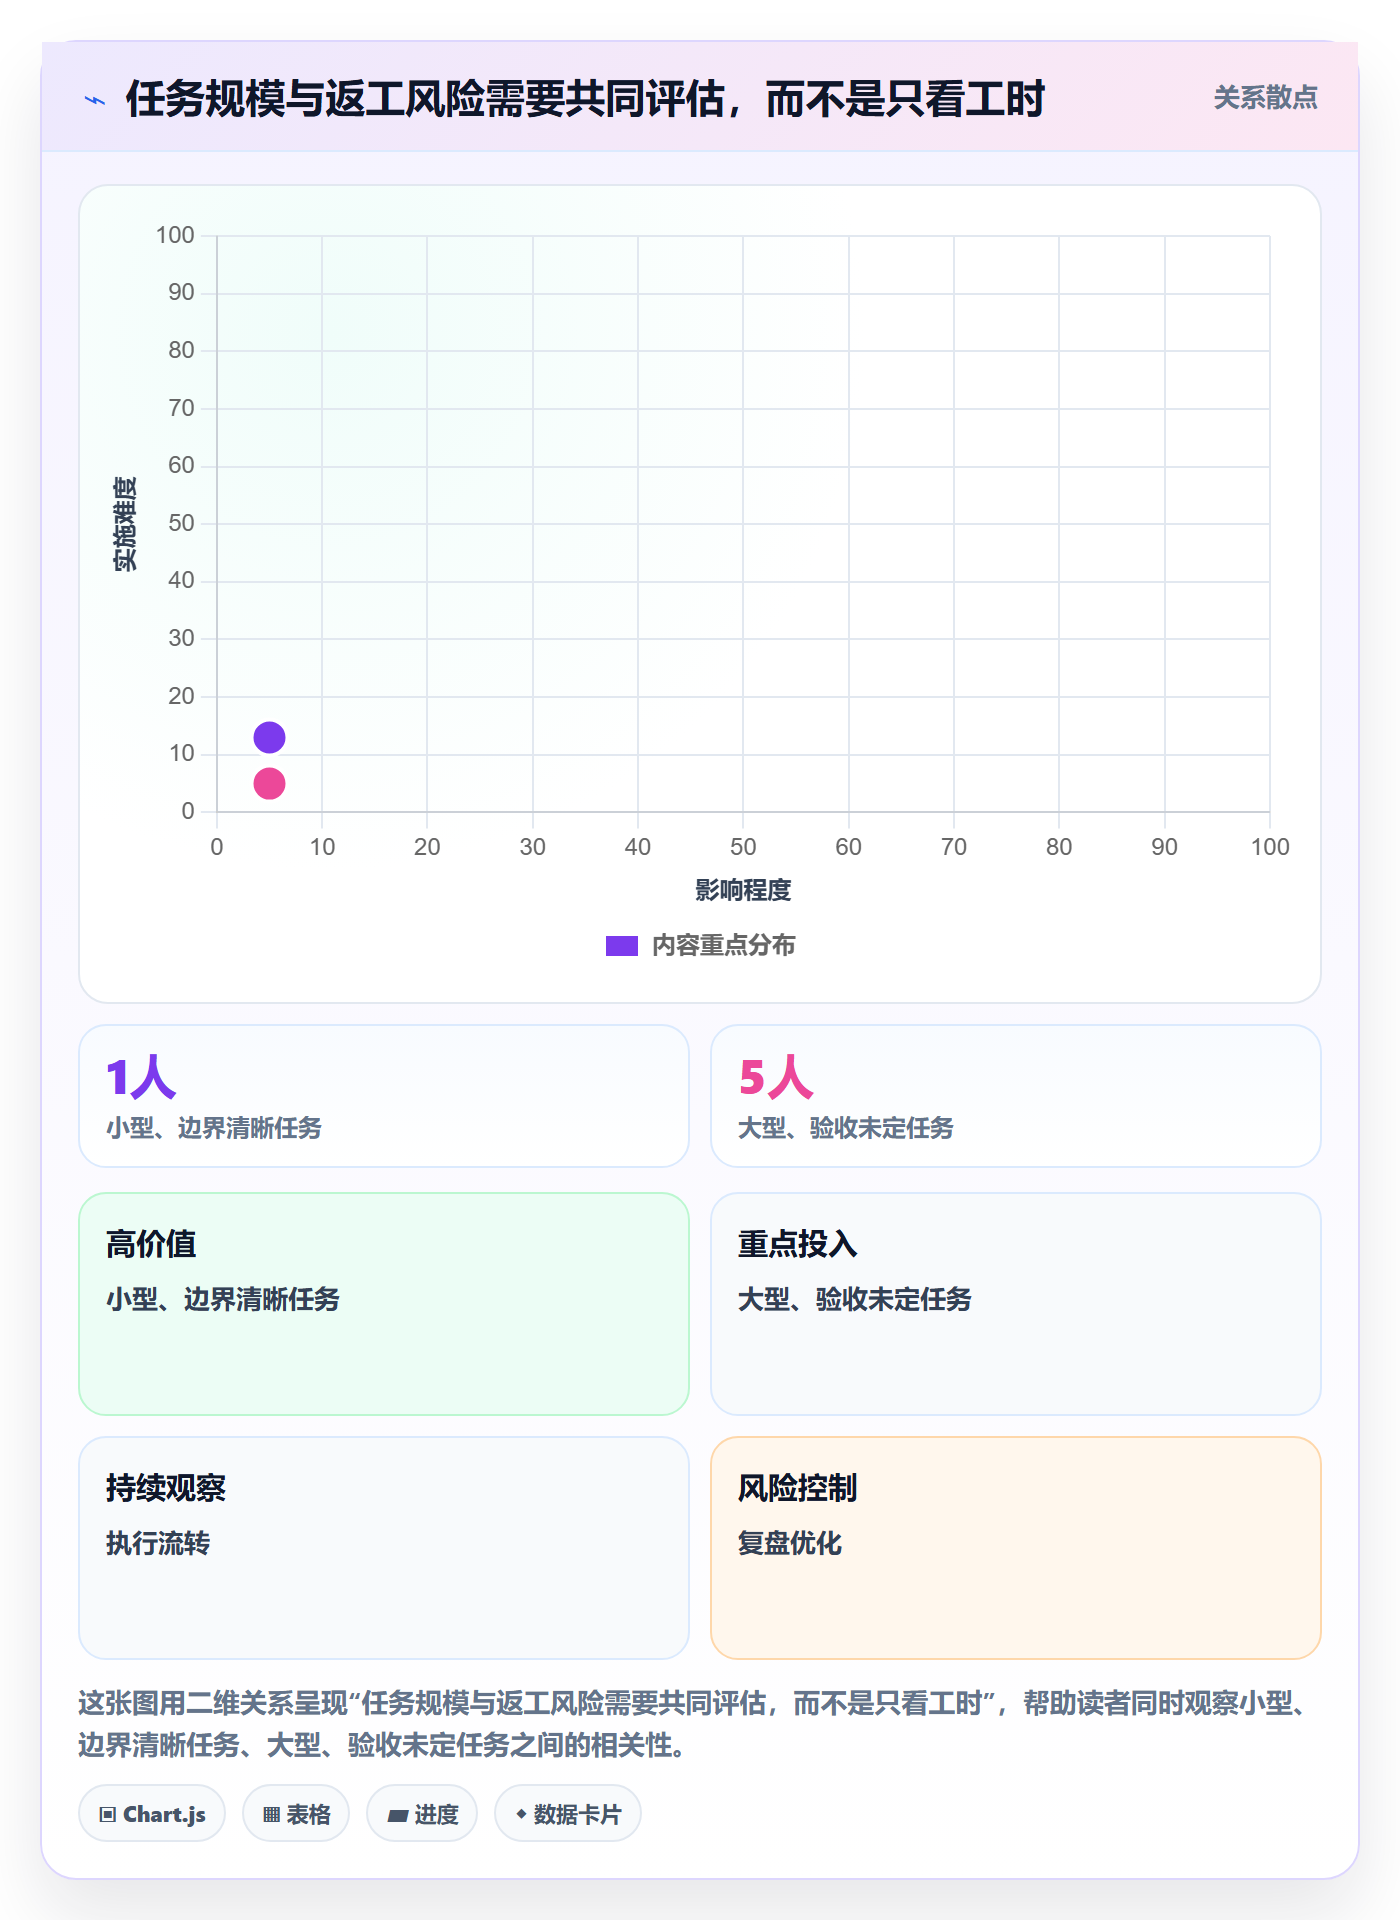Screen dimensions: 1400x1920
Task: Click the 影响程度 x-axis title
Action: 743,890
